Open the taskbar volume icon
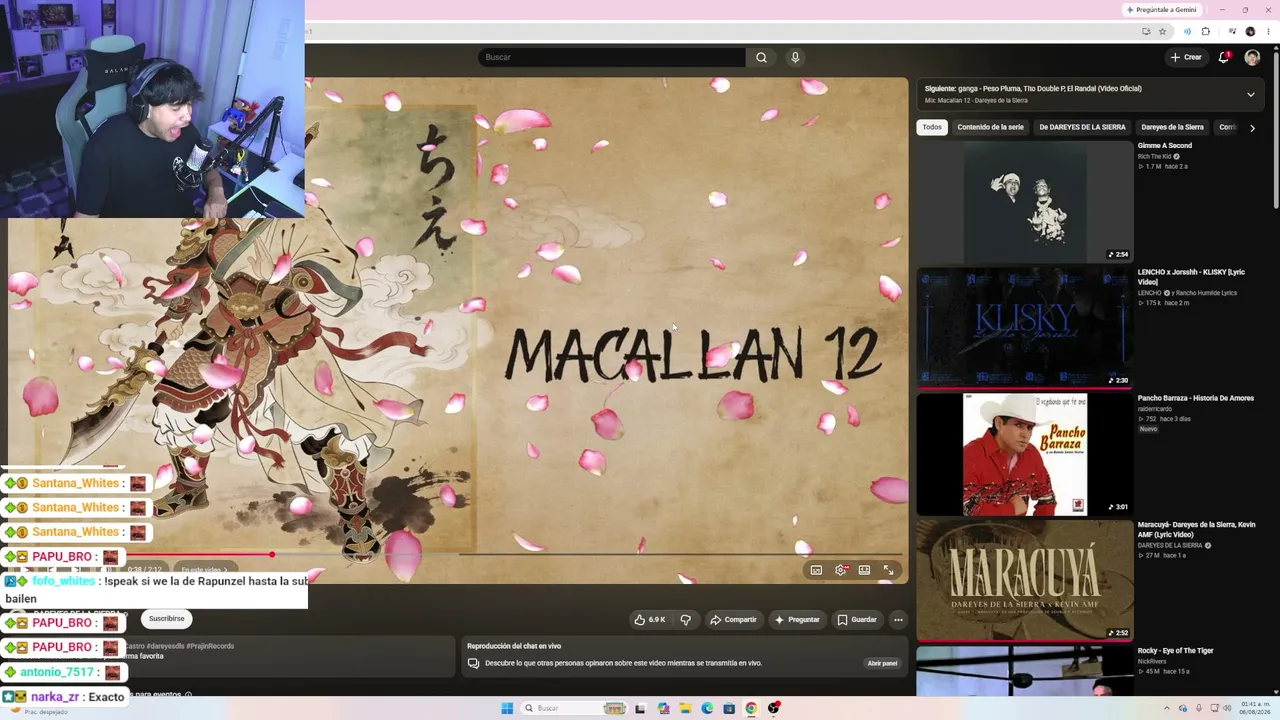The height and width of the screenshot is (720, 1280). click(1226, 708)
